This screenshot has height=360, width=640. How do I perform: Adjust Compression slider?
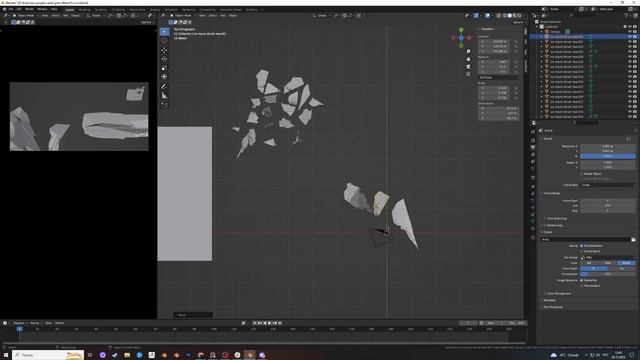pyautogui.click(x=608, y=274)
